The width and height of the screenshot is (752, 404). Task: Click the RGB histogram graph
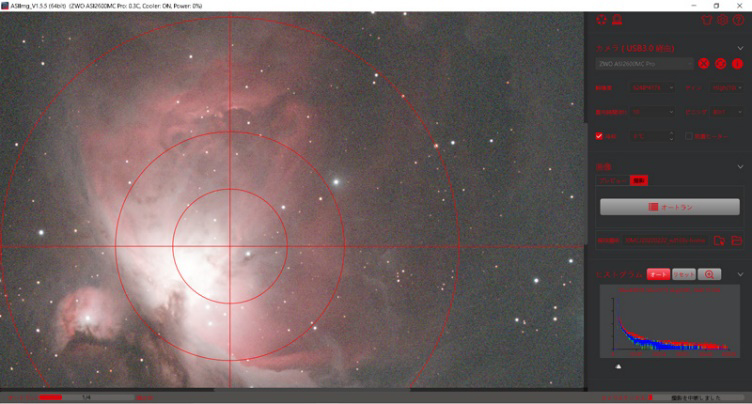[x=670, y=321]
